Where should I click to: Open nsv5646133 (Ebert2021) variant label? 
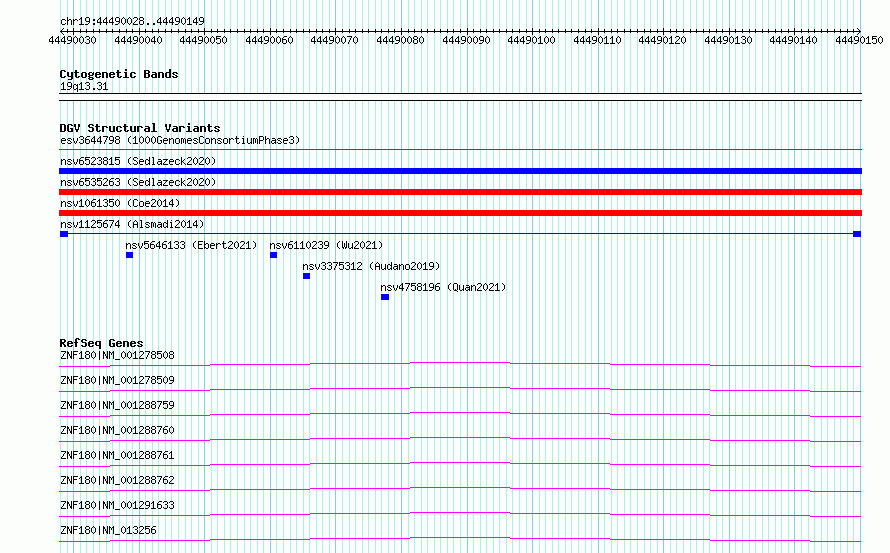pos(191,245)
